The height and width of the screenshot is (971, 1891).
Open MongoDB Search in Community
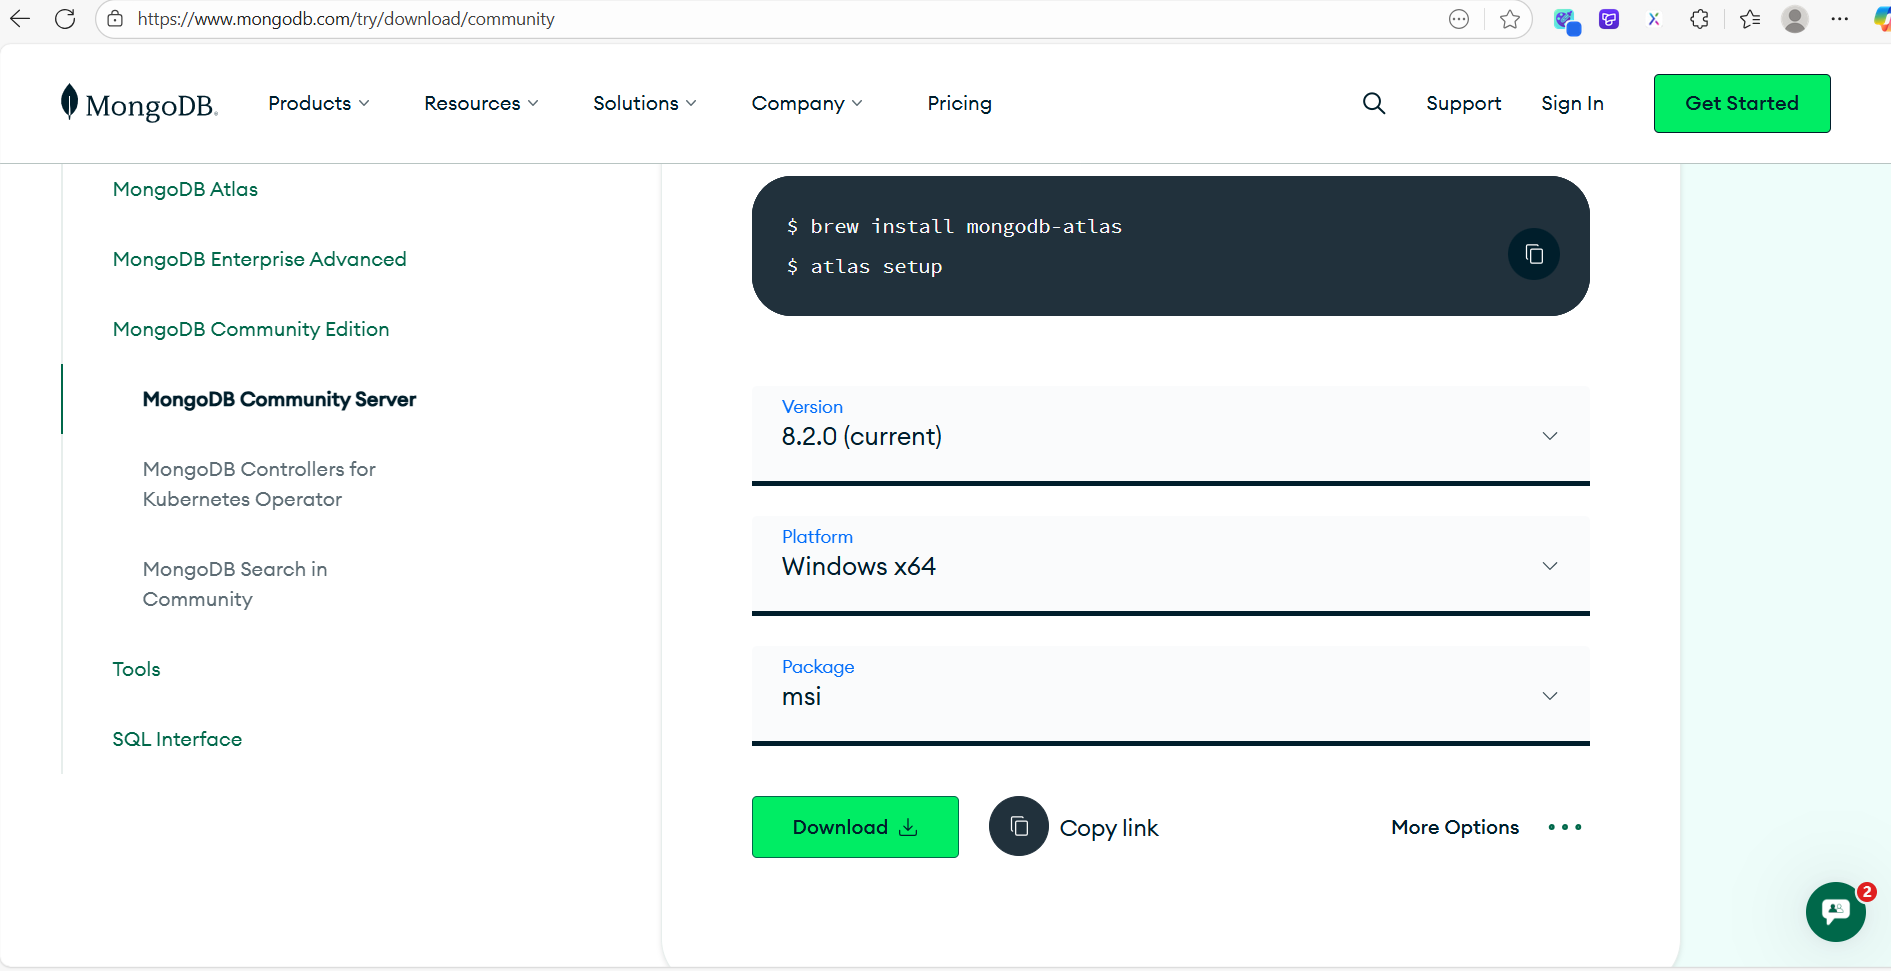[235, 584]
